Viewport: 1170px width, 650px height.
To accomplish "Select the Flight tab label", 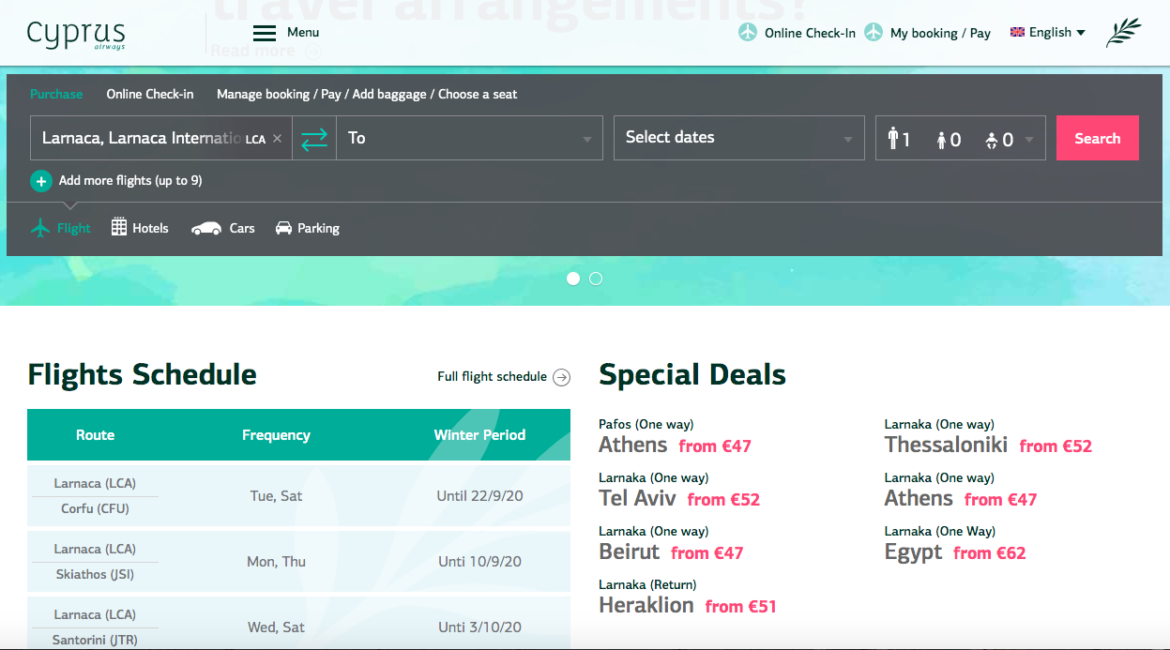I will click(x=73, y=228).
